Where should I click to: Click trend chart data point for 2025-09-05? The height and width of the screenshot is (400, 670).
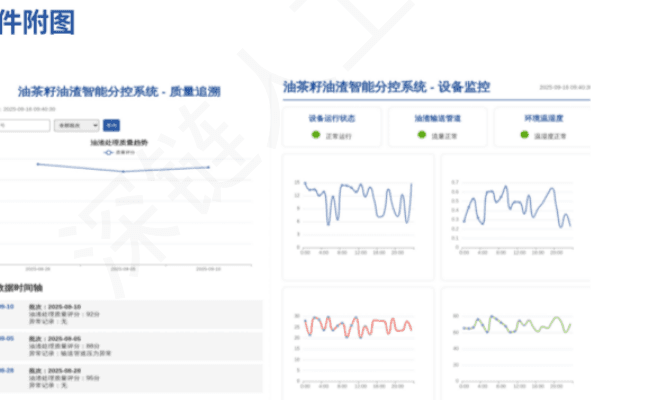(123, 171)
